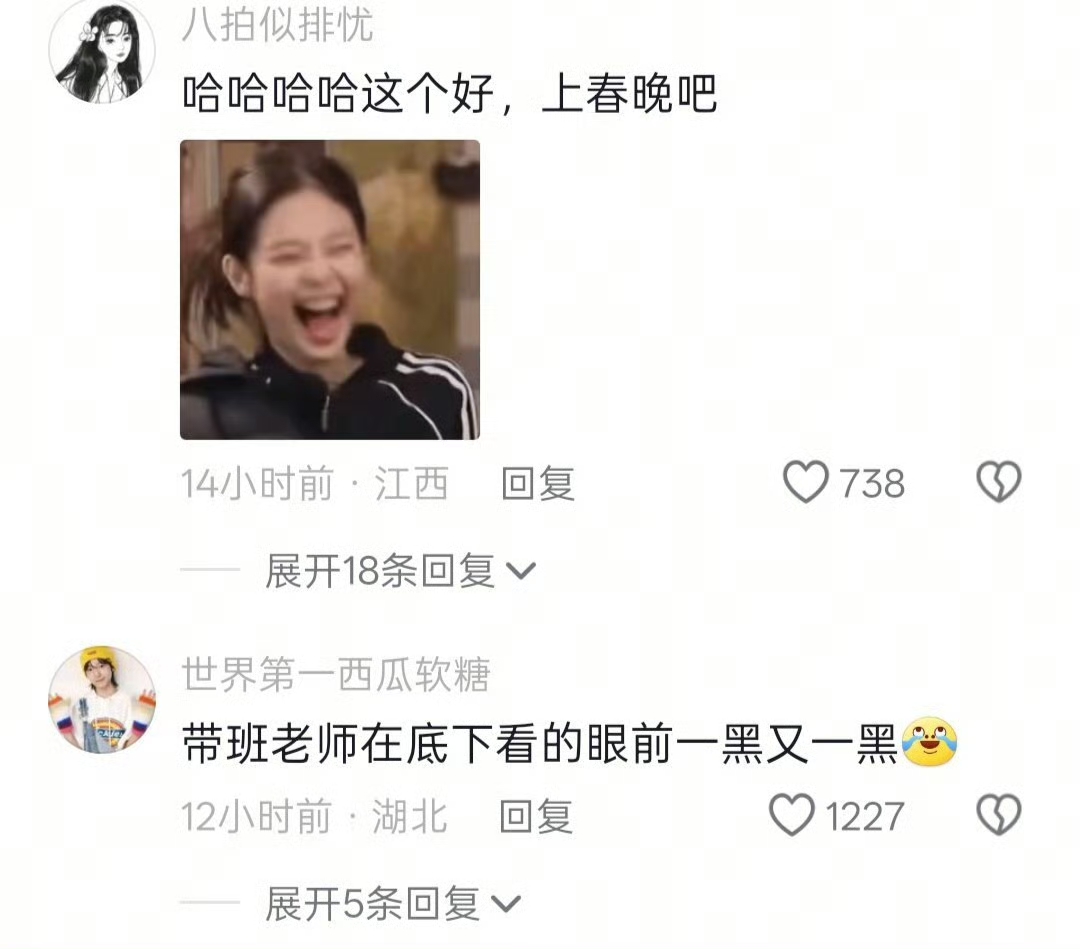This screenshot has height=949, width=1080.
Task: Click the 12小时前 · 湖北 timestamp
Action: (314, 816)
